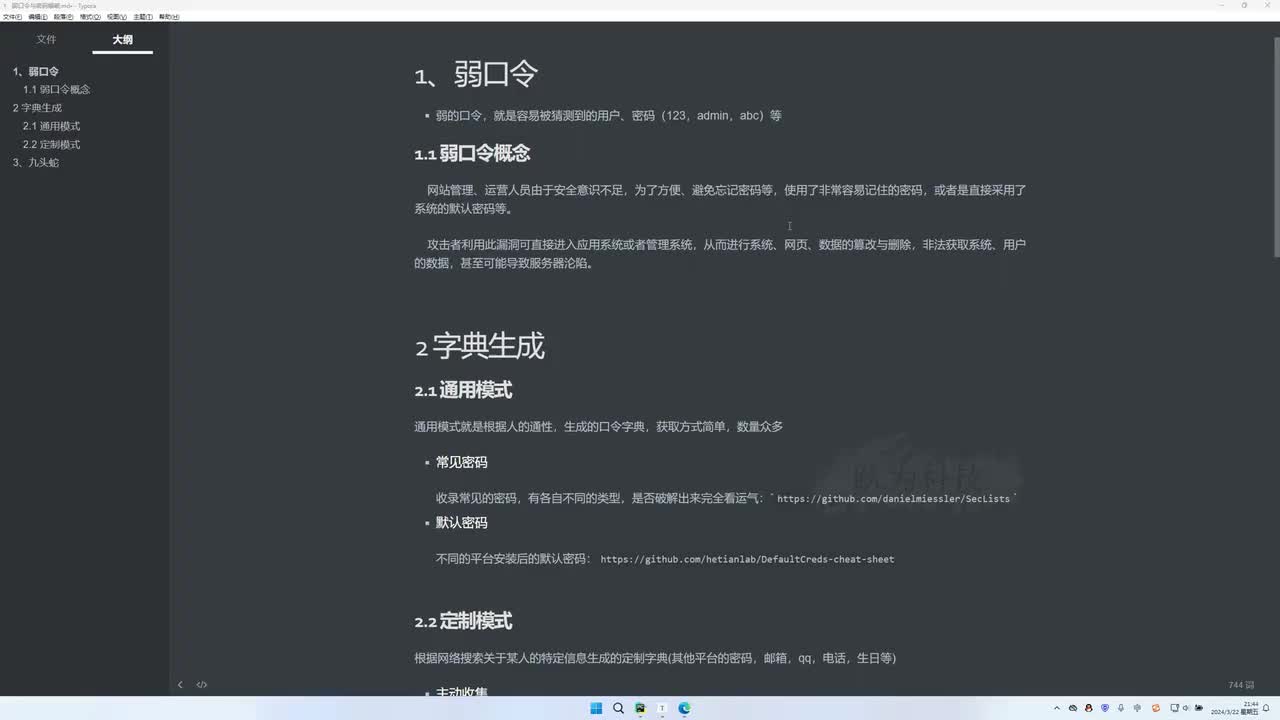Jump to outline item 1.1 弱口令概念

point(57,90)
